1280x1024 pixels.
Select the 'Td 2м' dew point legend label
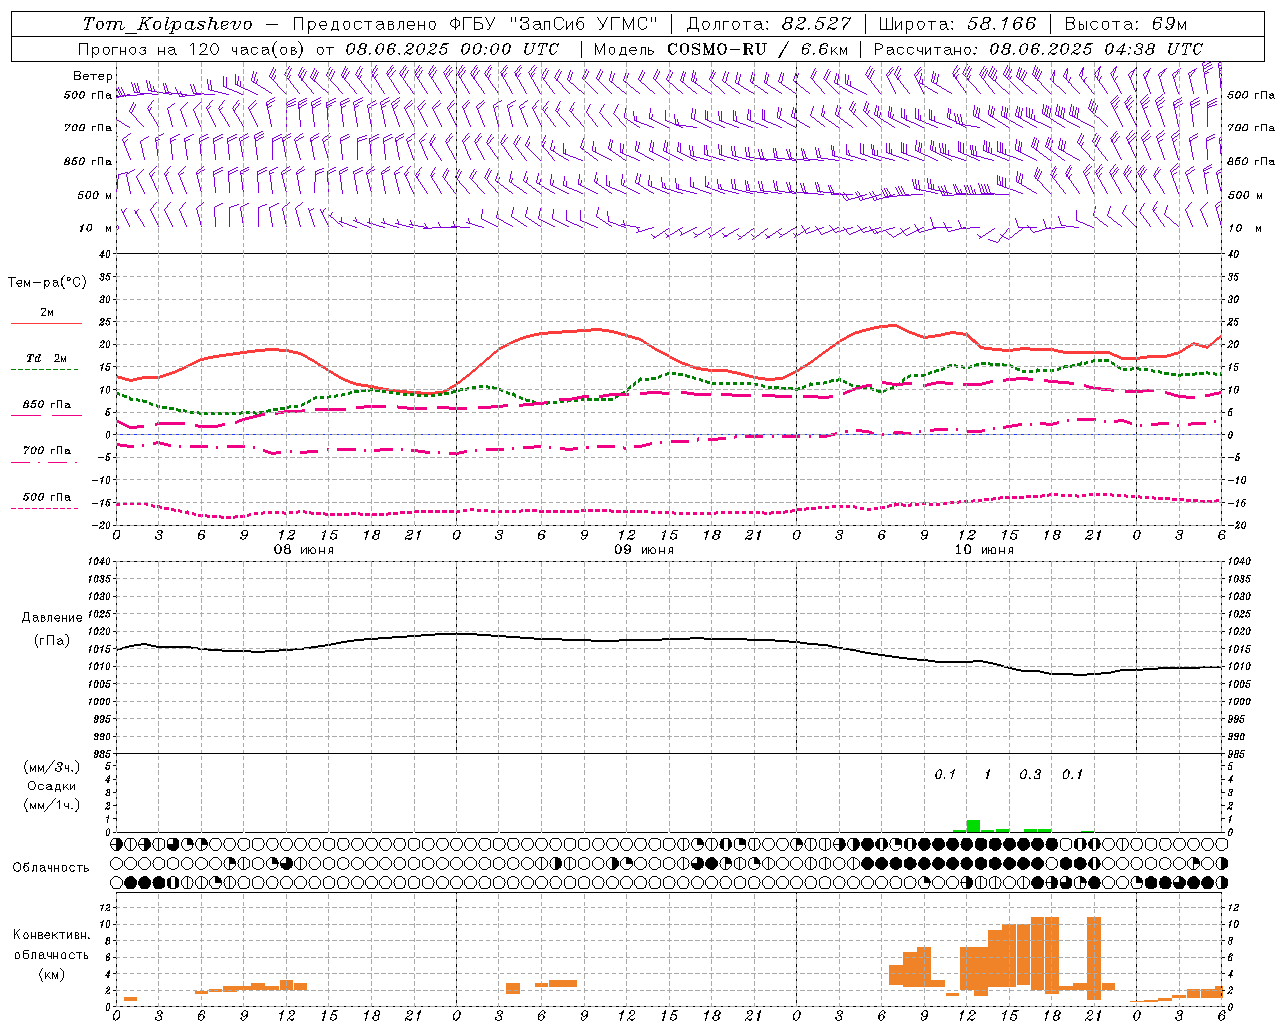47,358
